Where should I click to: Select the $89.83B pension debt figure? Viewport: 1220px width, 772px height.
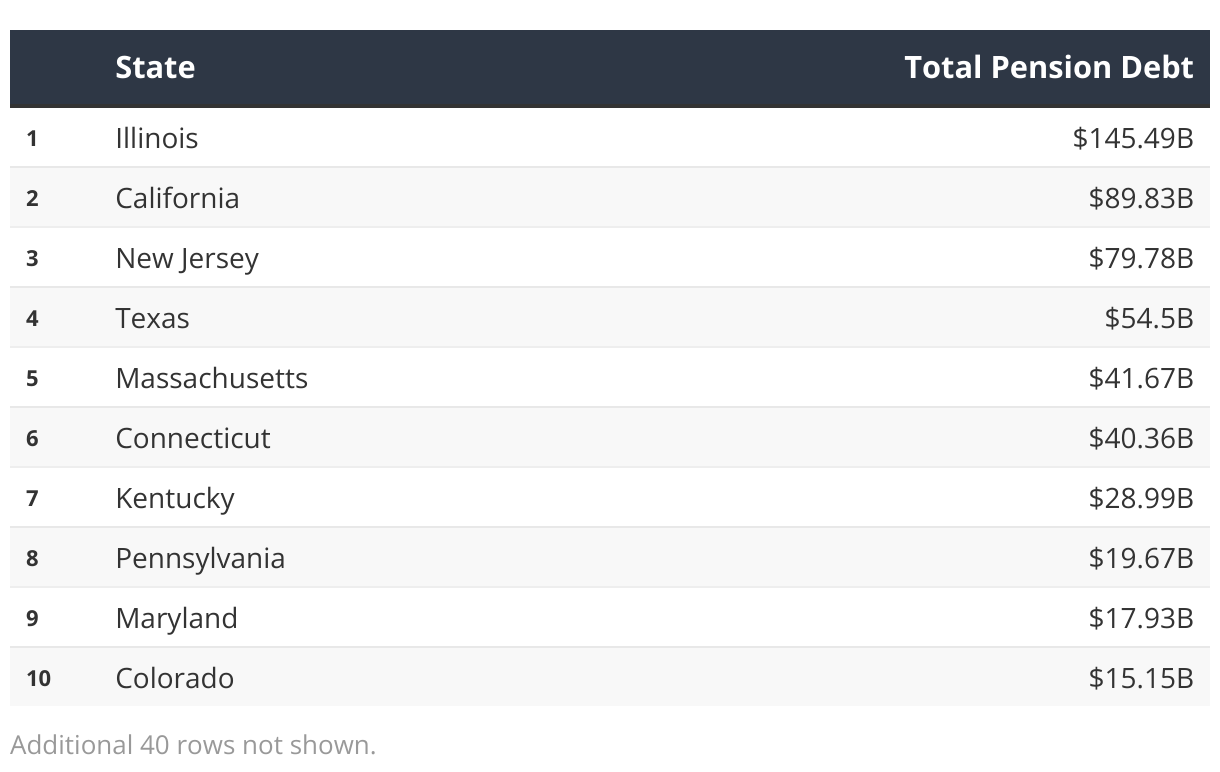[x=1140, y=198]
